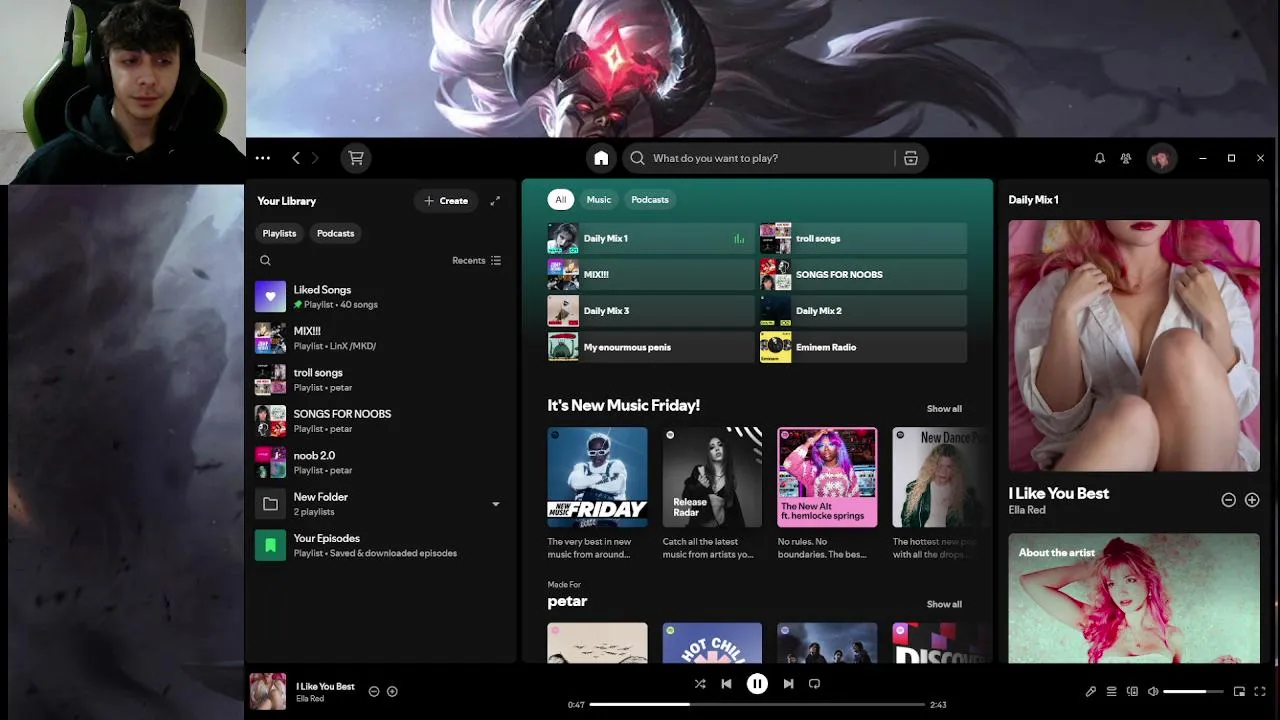Add to playlist in right panel
The image size is (1280, 720).
point(1252,500)
